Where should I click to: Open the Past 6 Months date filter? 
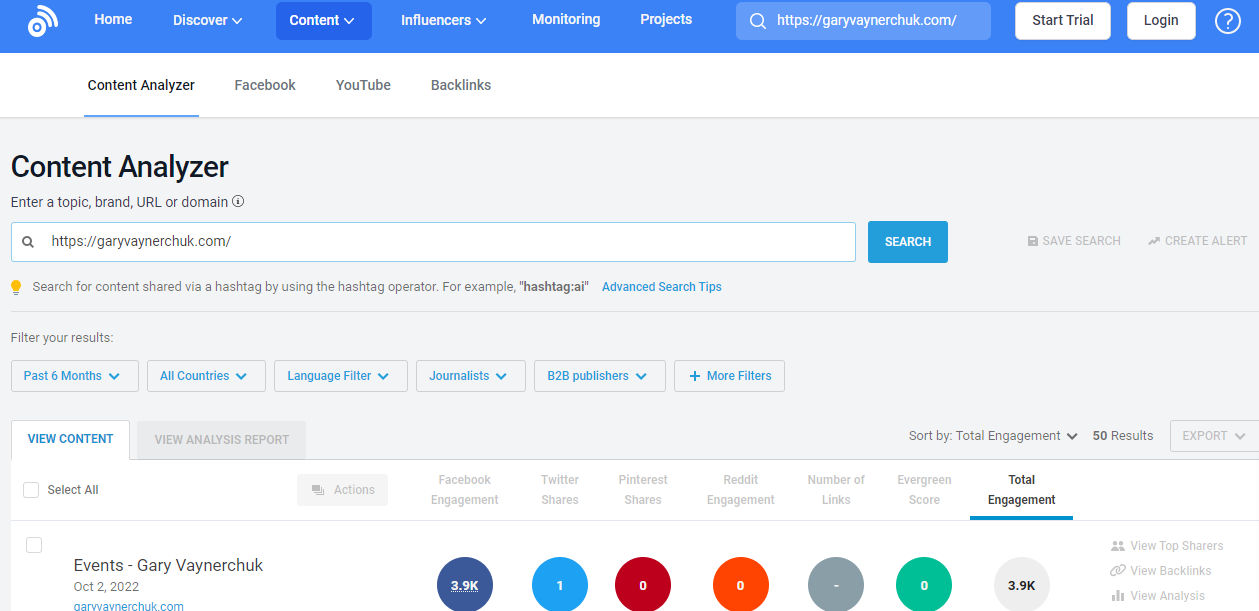(73, 376)
